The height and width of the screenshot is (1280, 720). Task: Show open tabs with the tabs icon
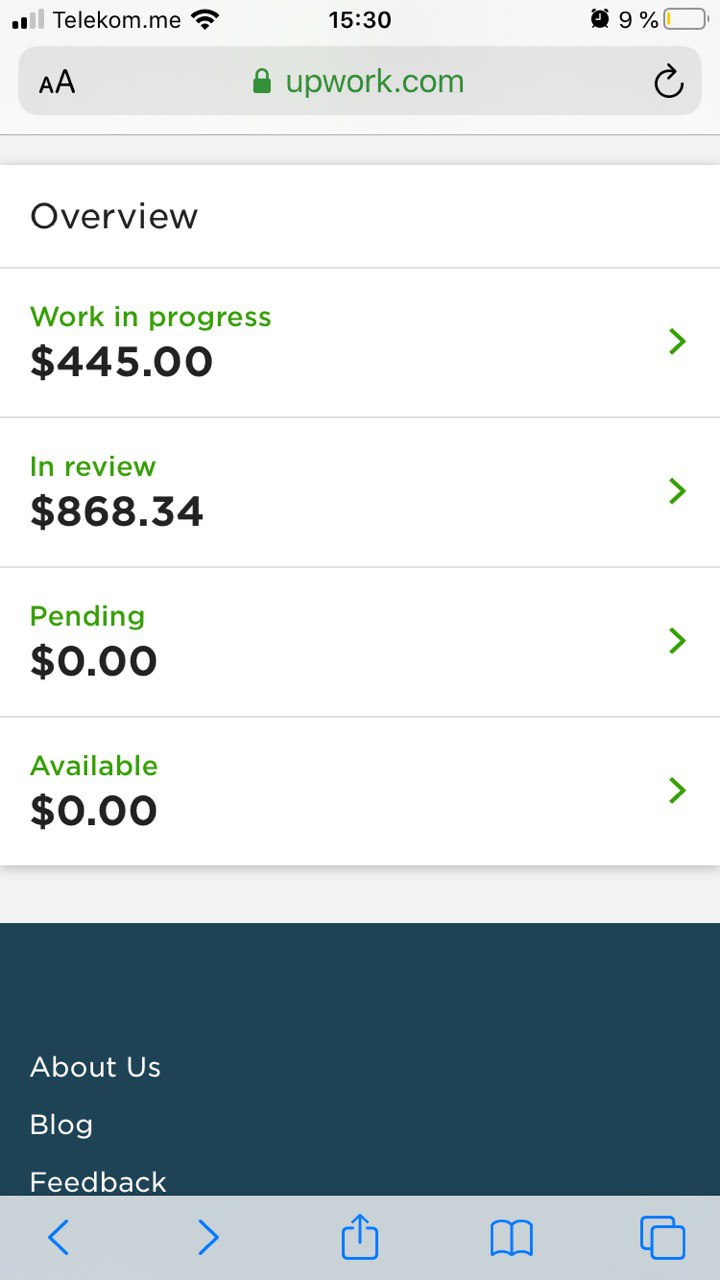(662, 1238)
